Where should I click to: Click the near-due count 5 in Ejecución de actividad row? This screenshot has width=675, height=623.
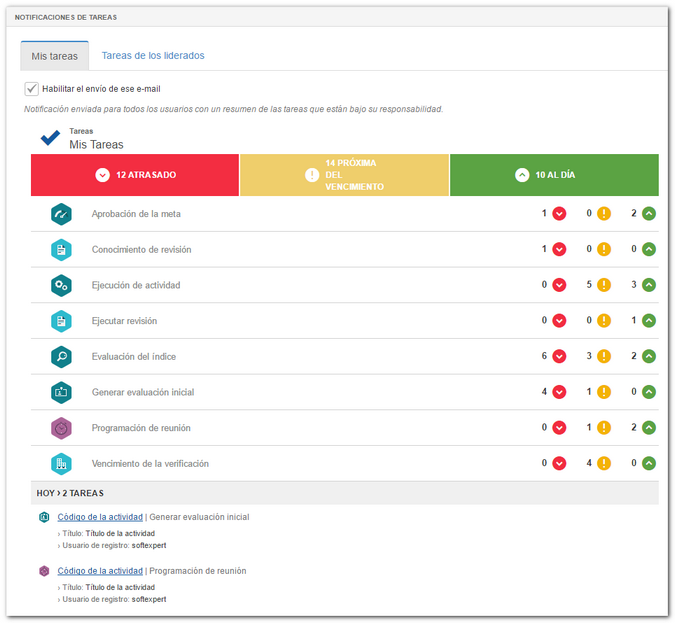[589, 285]
